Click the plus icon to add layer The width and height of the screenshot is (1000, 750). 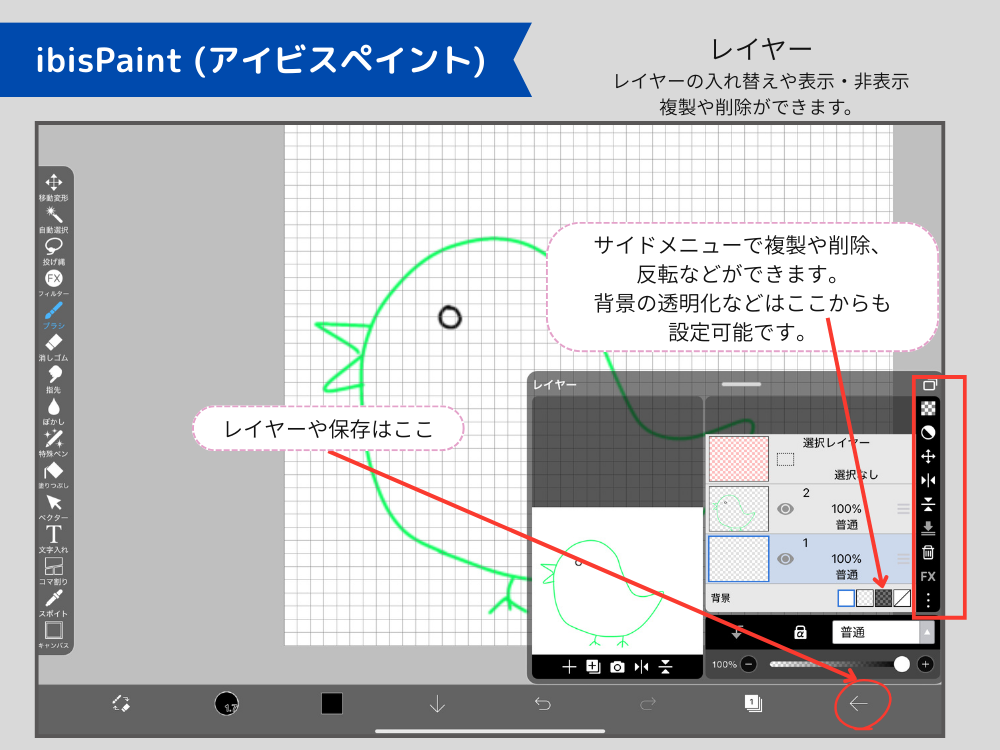pos(568,667)
